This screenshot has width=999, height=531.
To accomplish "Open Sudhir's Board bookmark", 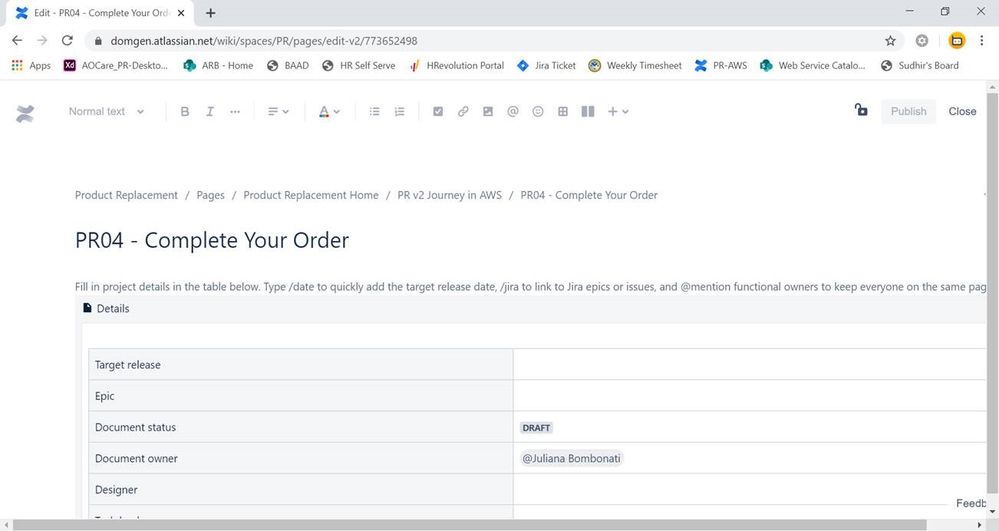I will pyautogui.click(x=919, y=65).
